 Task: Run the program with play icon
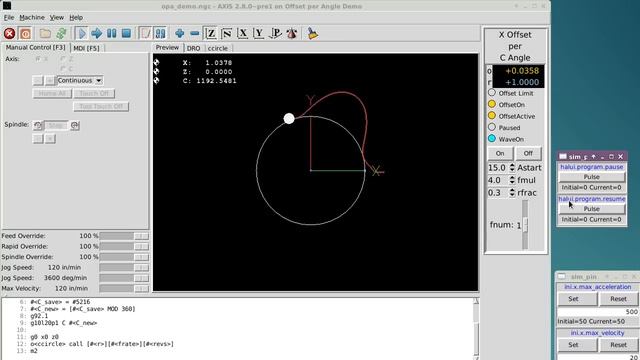pos(81,33)
